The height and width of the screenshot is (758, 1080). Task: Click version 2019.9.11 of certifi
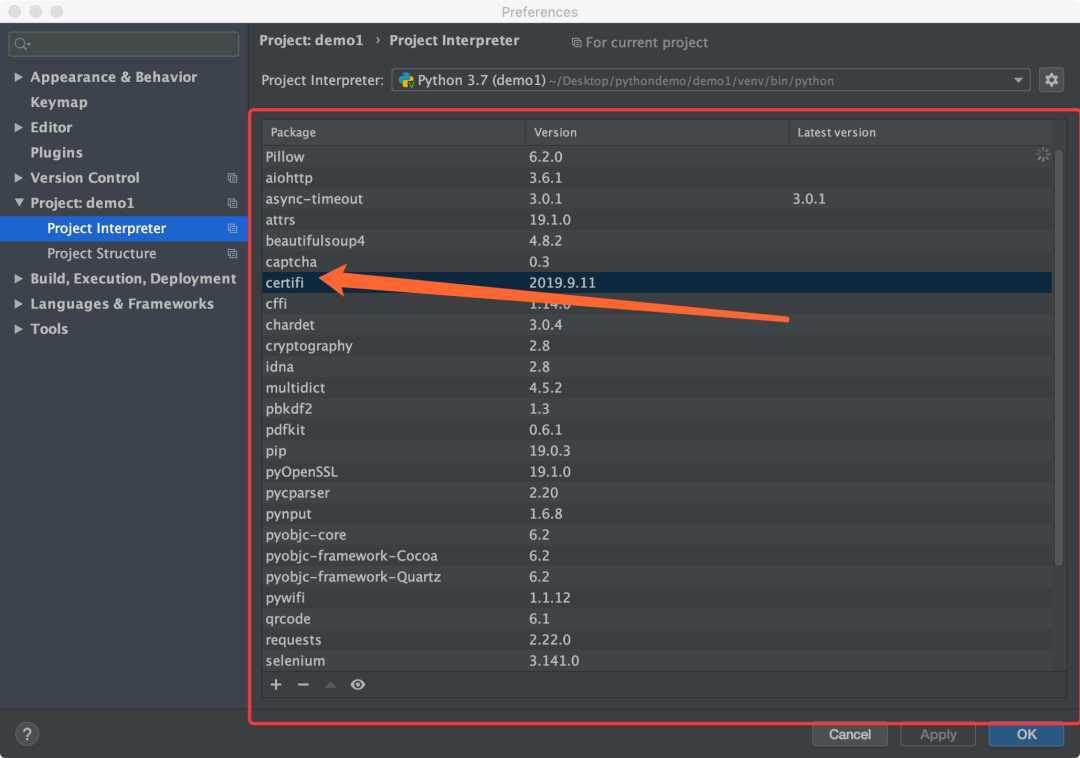562,283
